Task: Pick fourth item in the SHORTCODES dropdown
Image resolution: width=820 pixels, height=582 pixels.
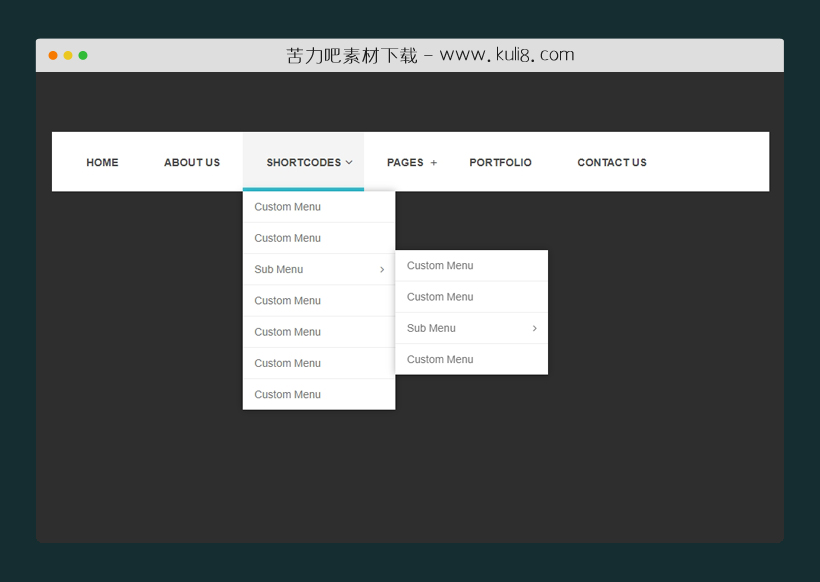Action: (x=288, y=301)
